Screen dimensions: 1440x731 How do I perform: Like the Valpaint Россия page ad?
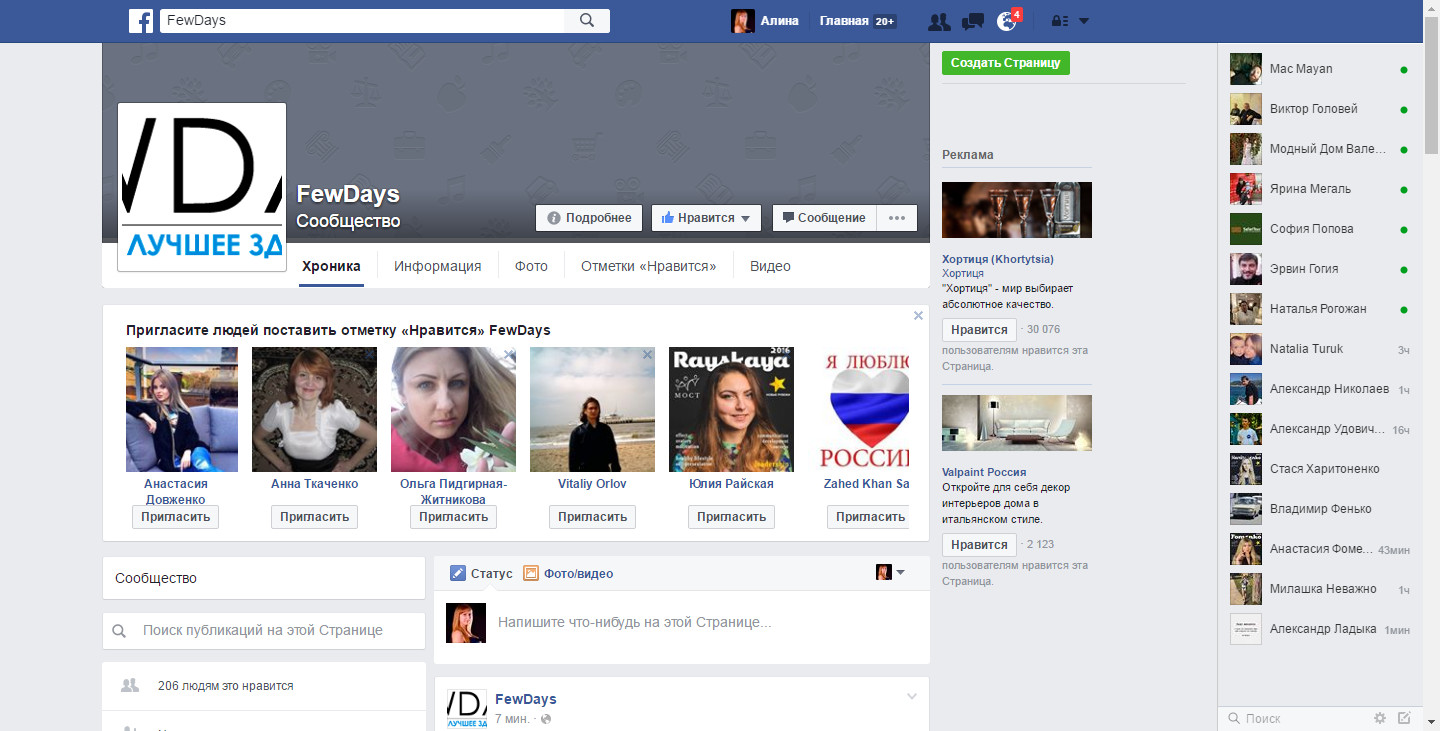coord(979,545)
